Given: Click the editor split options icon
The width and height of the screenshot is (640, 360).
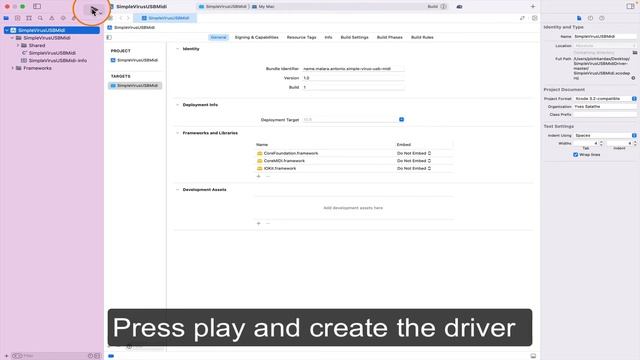Looking at the screenshot, I should click(x=522, y=18).
